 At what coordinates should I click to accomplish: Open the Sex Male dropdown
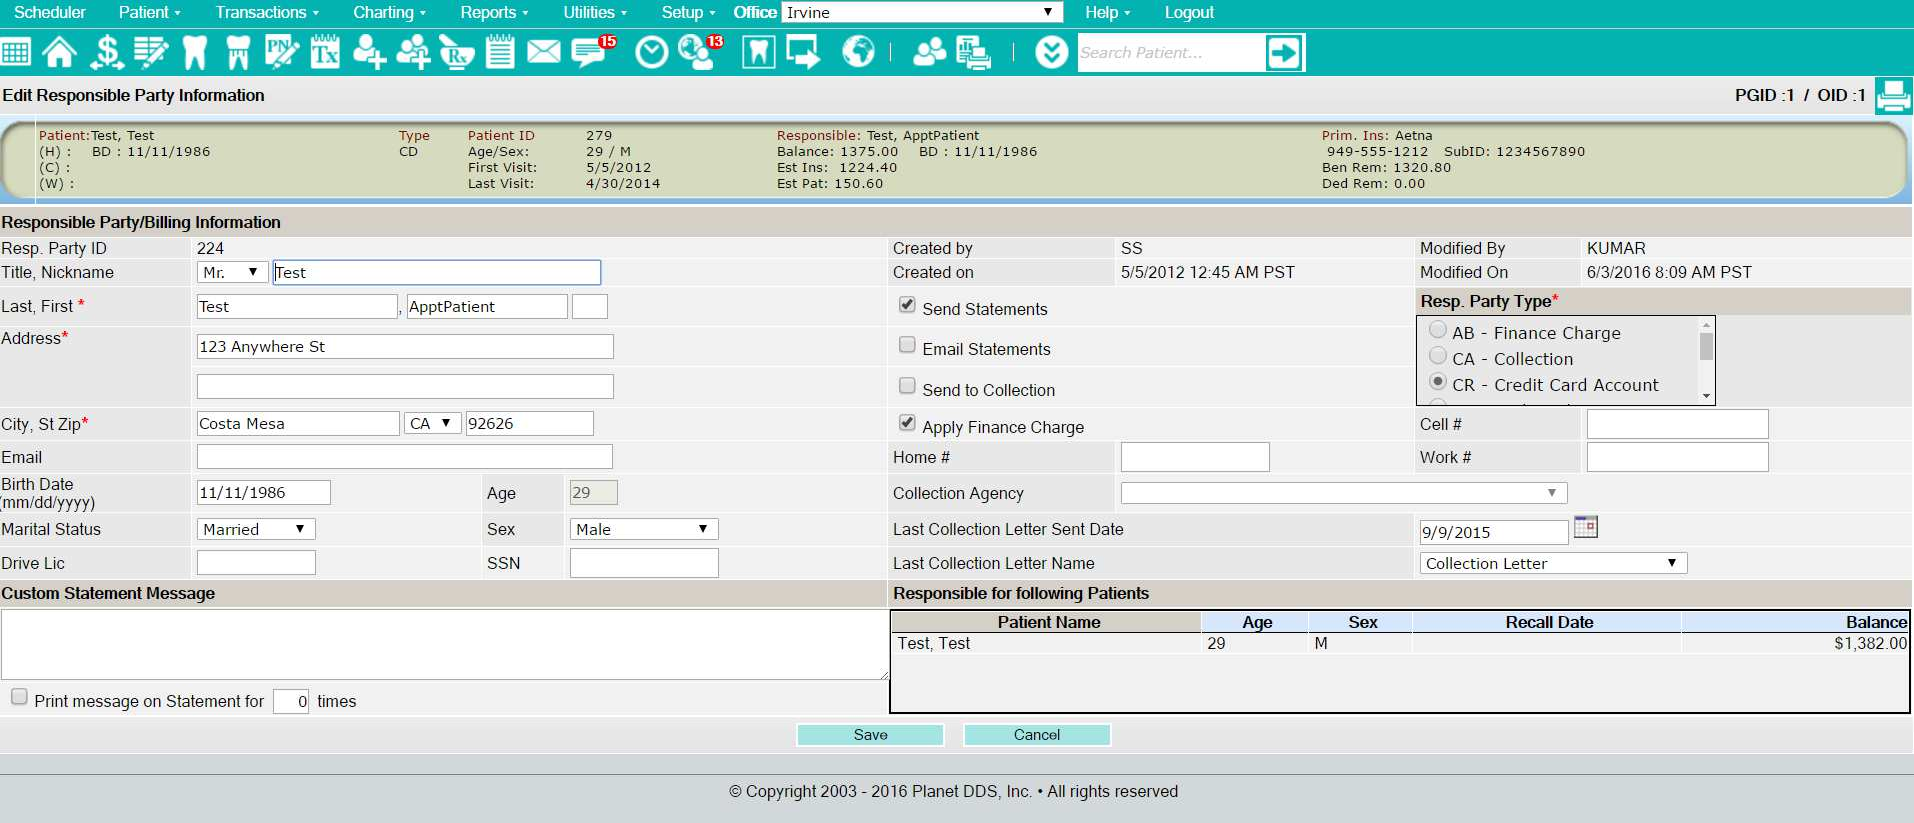(x=644, y=529)
